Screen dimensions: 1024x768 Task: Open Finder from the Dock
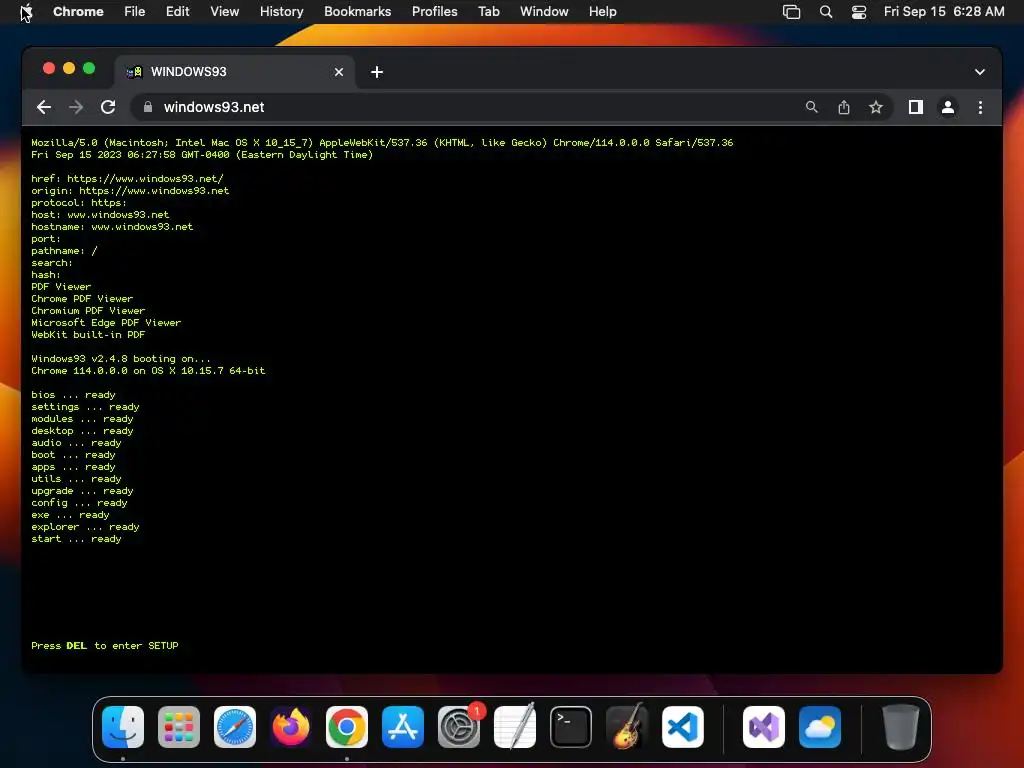pyautogui.click(x=123, y=727)
